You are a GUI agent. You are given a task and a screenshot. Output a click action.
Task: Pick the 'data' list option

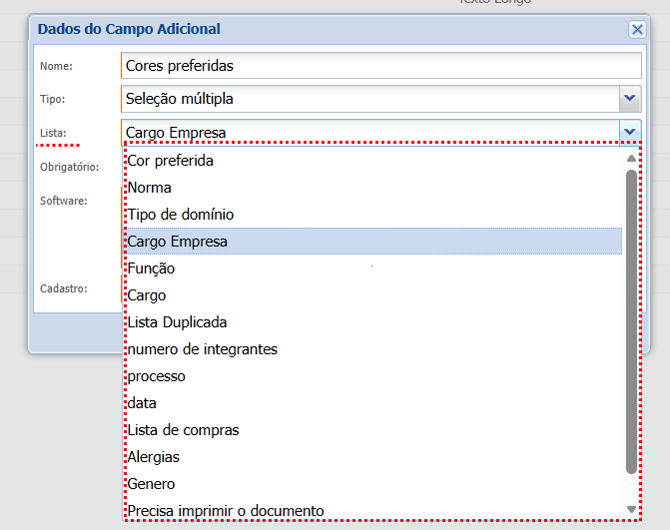tap(141, 403)
